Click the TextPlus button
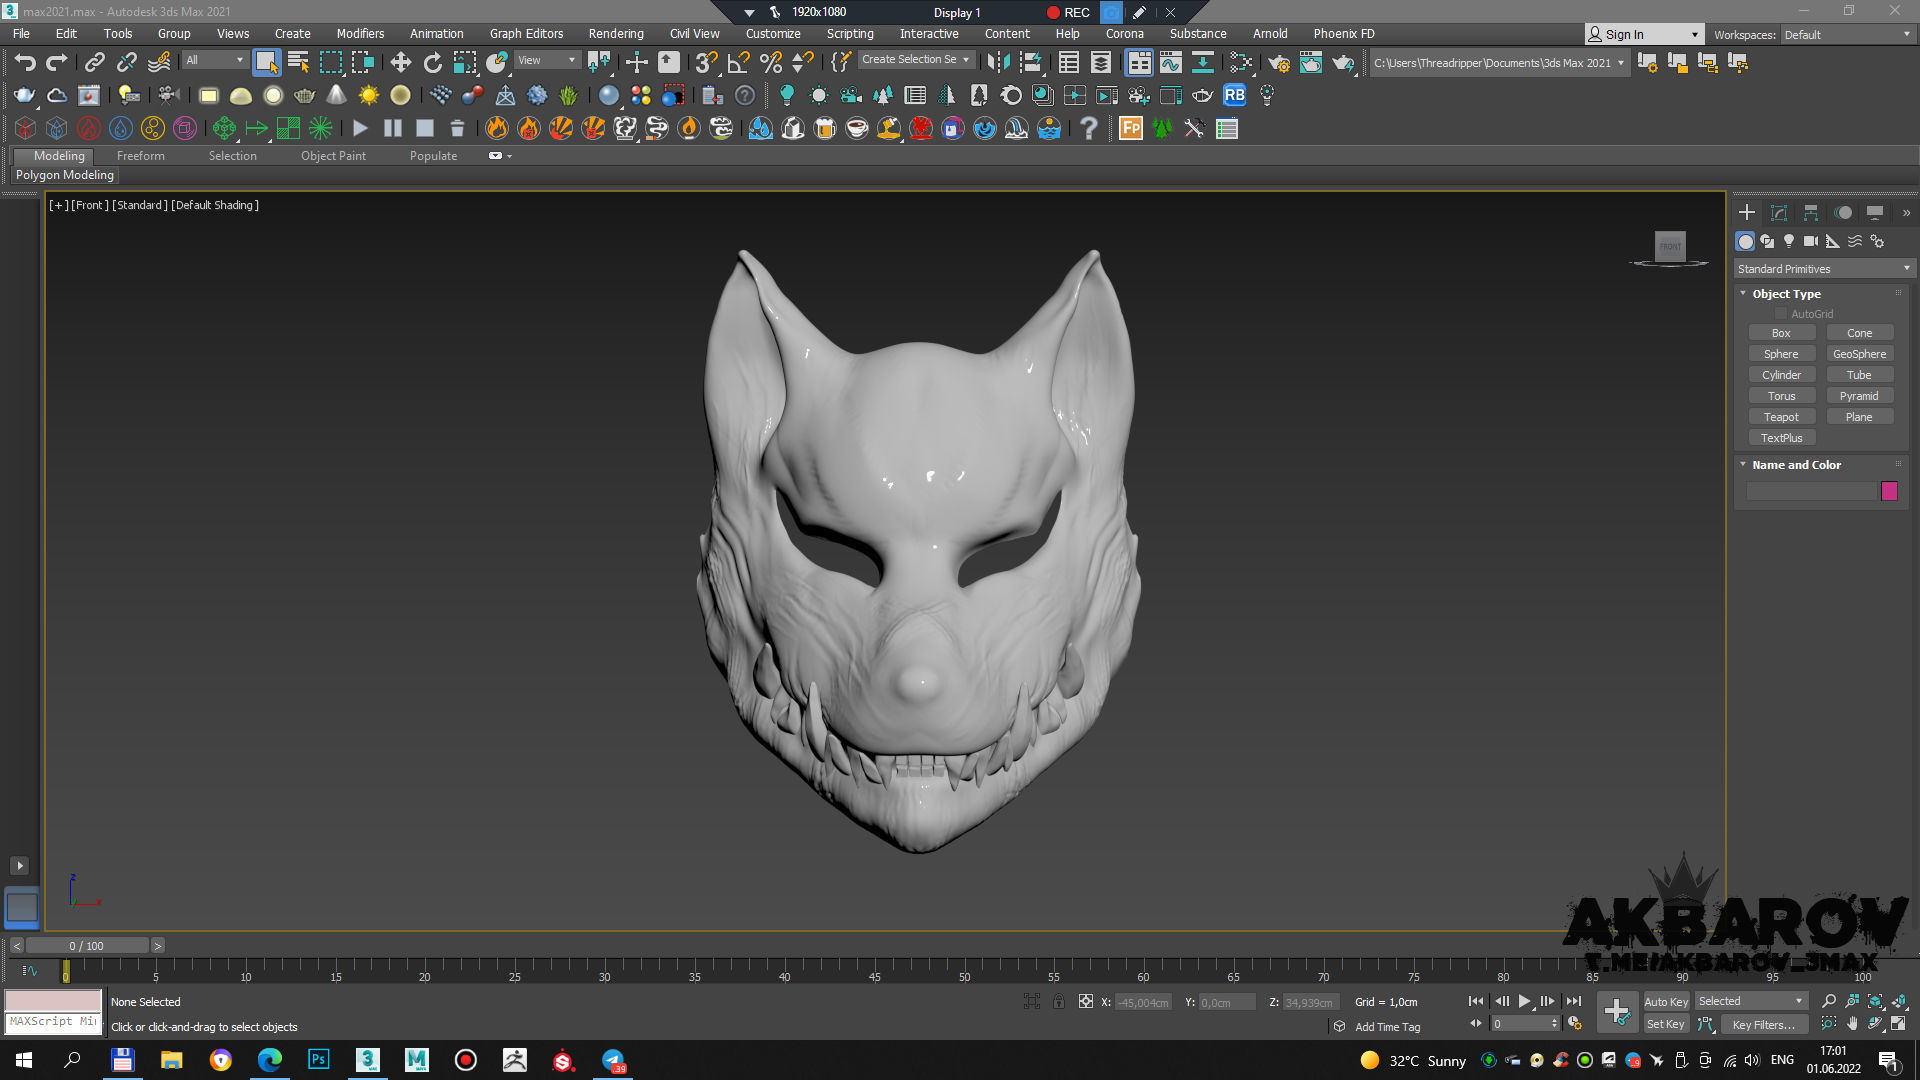The image size is (1920, 1080). (1781, 438)
